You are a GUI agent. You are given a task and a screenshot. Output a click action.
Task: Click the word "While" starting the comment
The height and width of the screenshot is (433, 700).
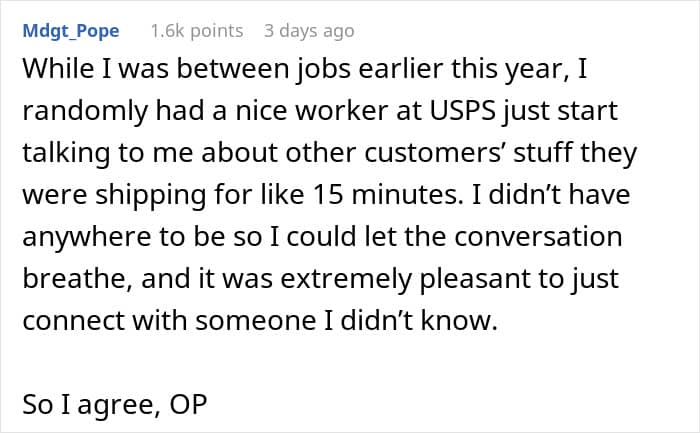coord(58,72)
